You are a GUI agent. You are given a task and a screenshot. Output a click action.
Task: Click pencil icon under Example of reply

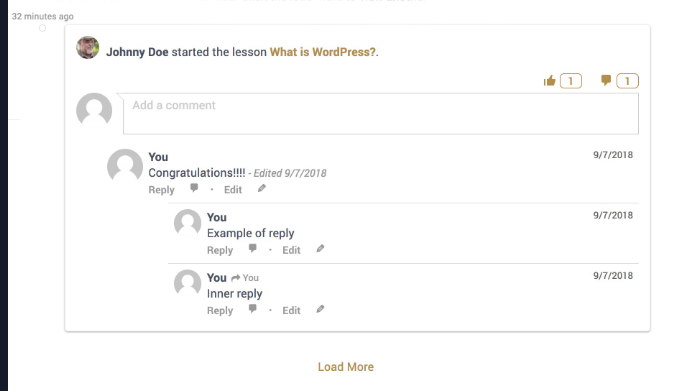(x=320, y=249)
